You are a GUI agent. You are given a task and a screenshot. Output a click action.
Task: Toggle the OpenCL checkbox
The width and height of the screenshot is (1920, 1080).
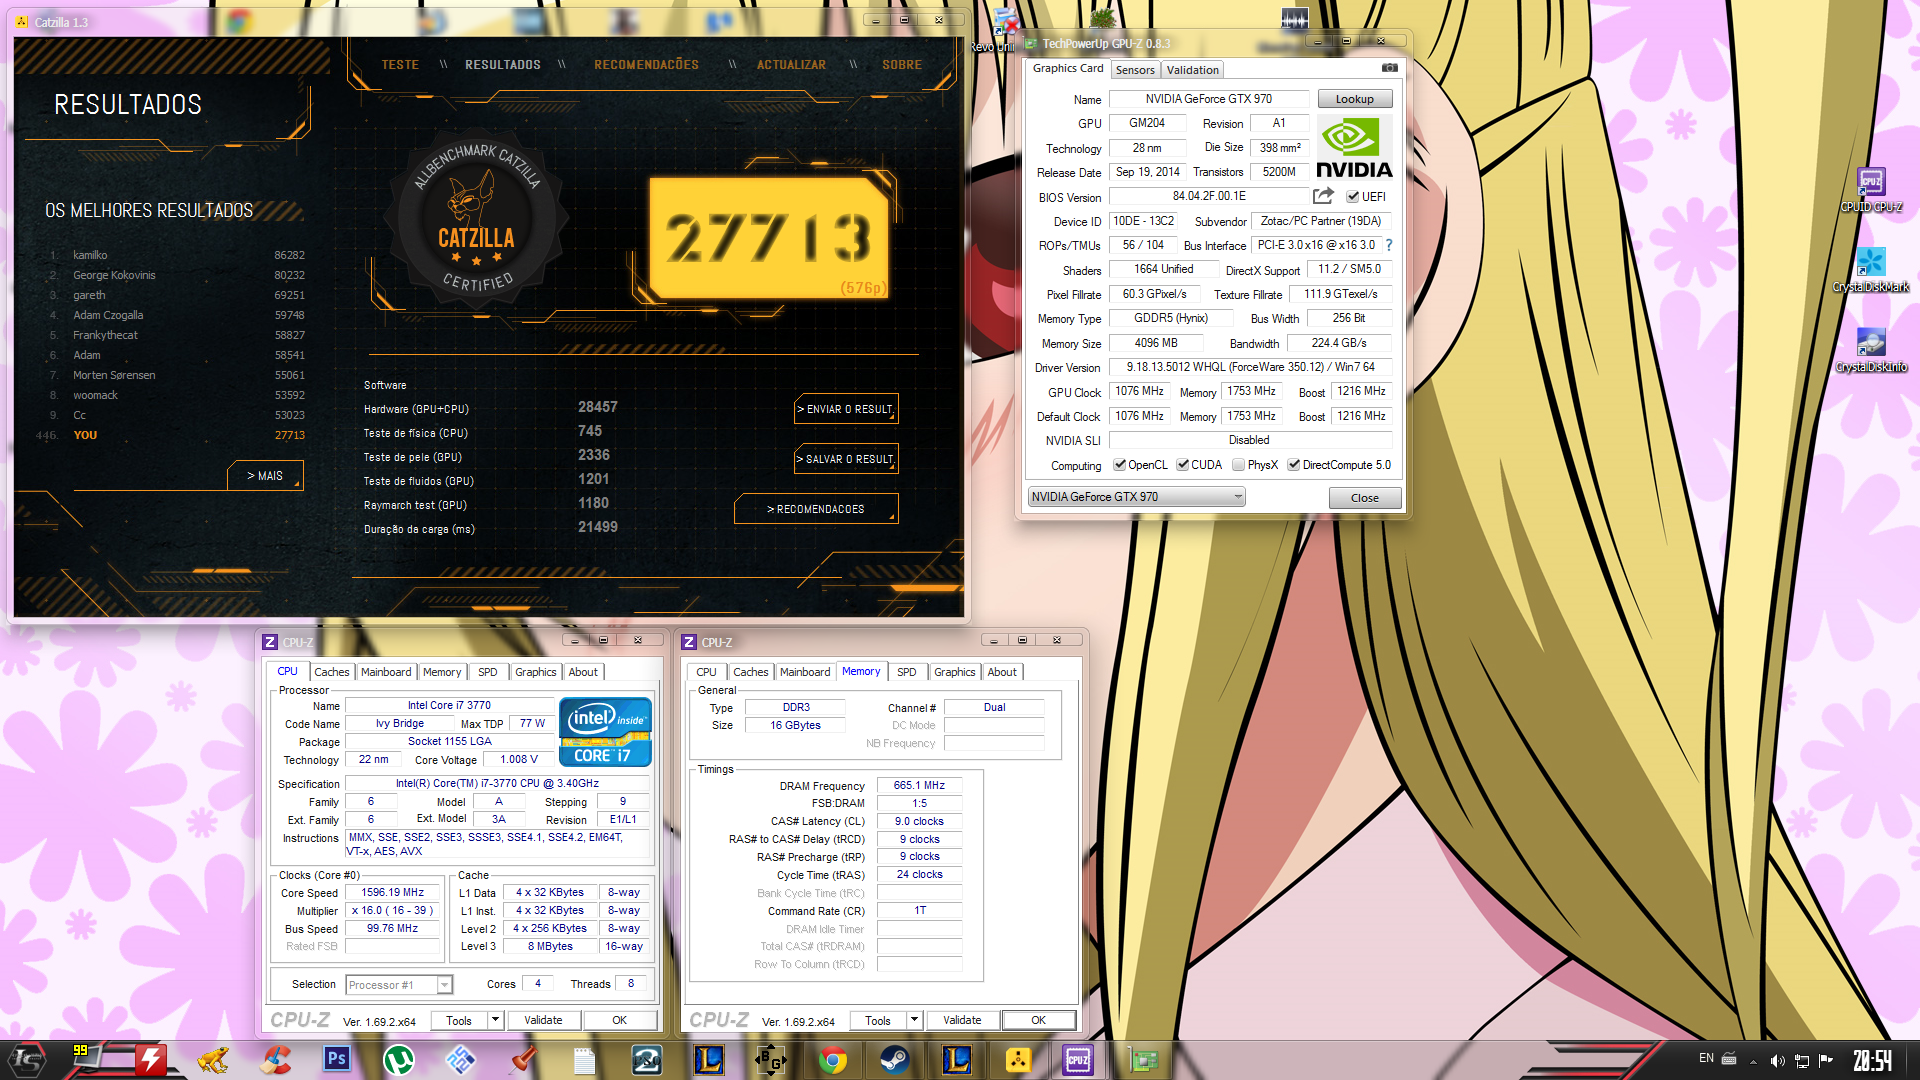pyautogui.click(x=1119, y=465)
